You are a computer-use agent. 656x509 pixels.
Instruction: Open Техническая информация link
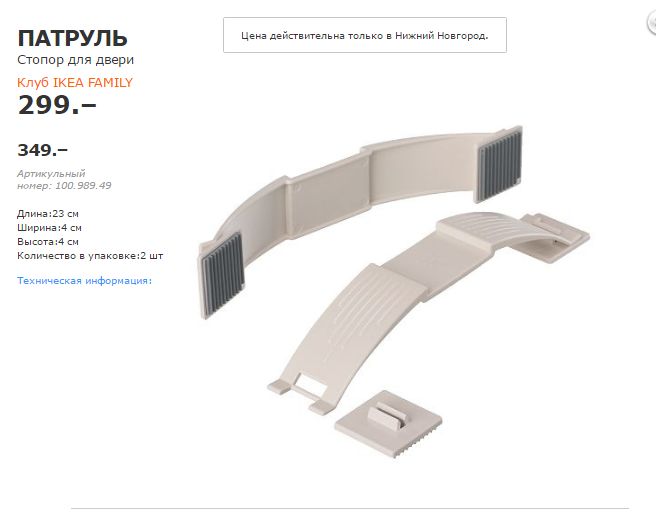click(85, 281)
